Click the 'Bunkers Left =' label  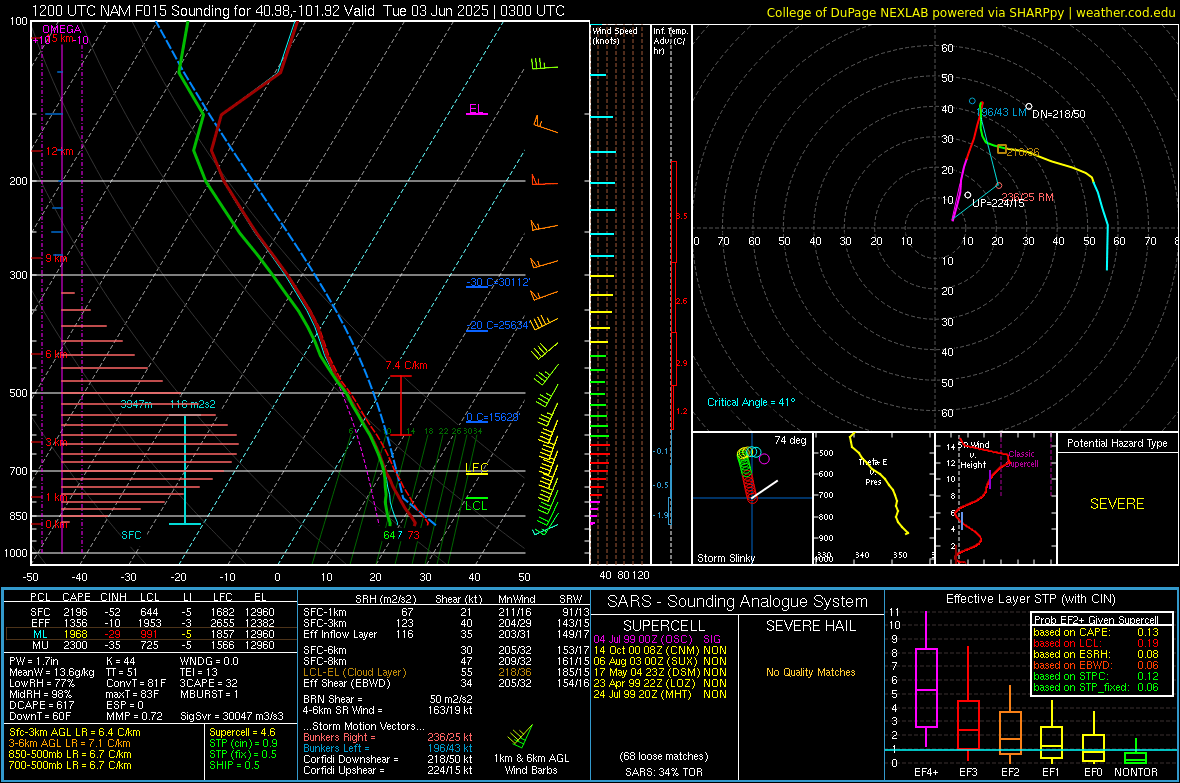pyautogui.click(x=336, y=748)
